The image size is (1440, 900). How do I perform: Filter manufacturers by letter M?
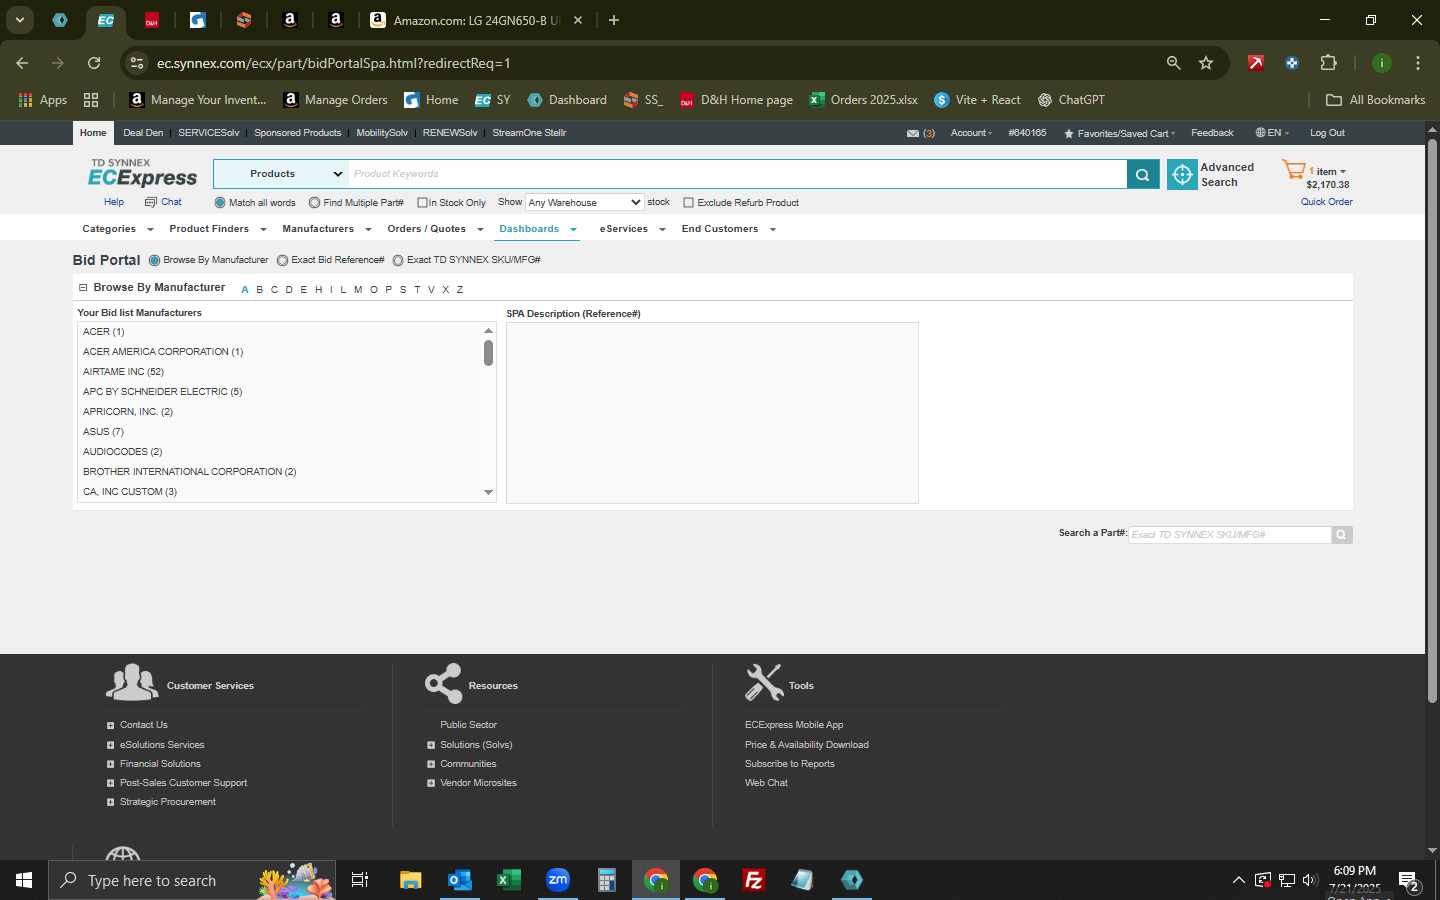tap(358, 290)
